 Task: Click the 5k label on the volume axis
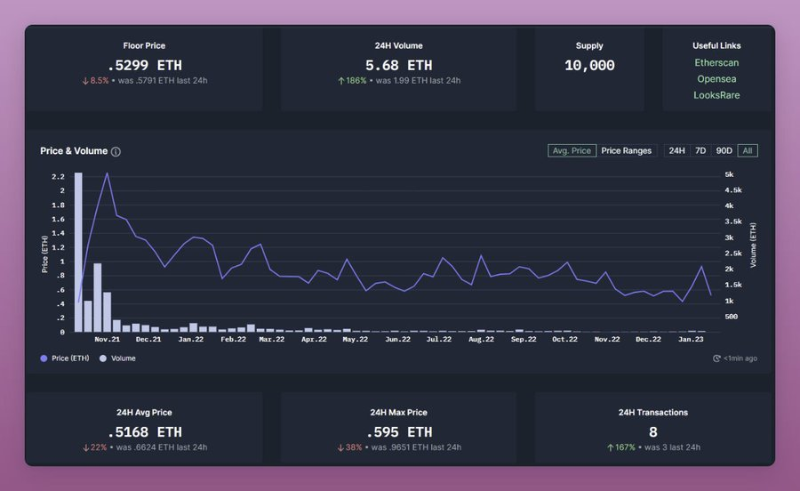coord(729,175)
